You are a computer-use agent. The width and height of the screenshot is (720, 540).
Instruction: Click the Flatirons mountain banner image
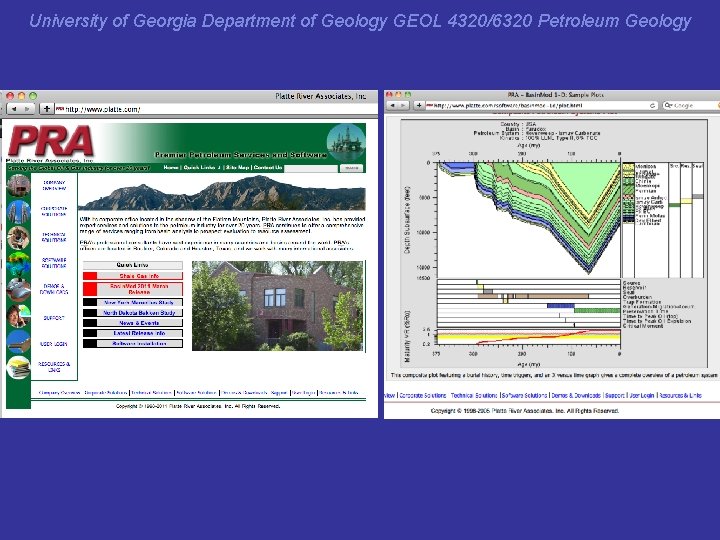tap(222, 192)
